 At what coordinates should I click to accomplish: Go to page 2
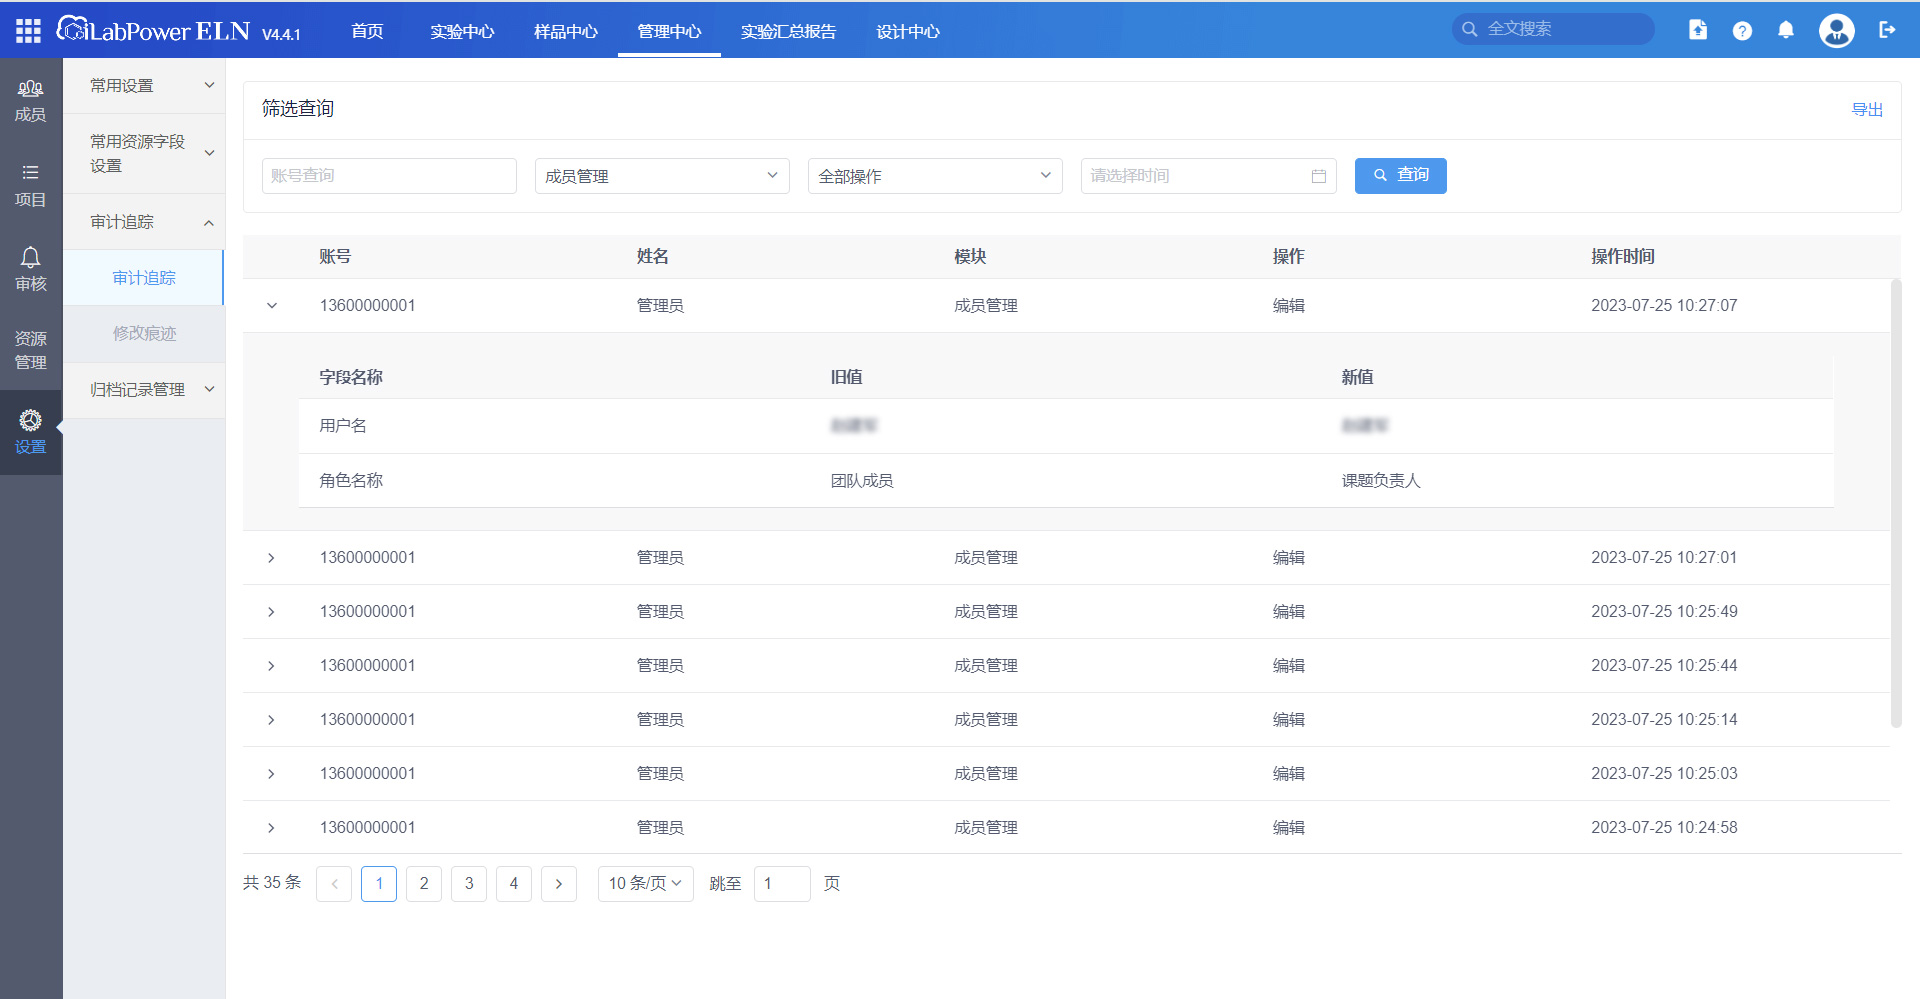[x=424, y=884]
